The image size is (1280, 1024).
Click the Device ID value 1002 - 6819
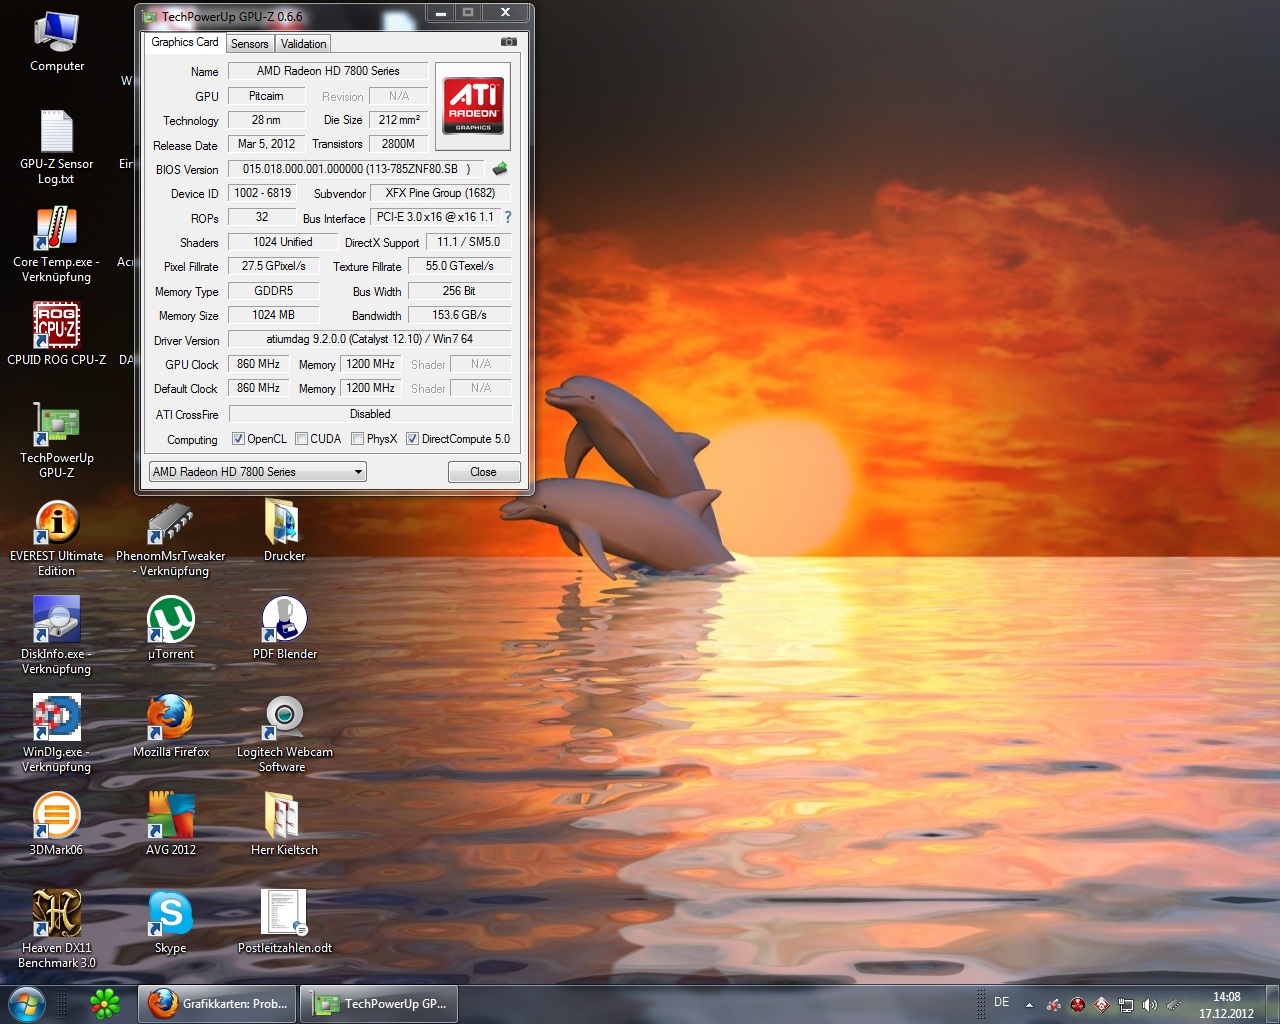click(262, 193)
